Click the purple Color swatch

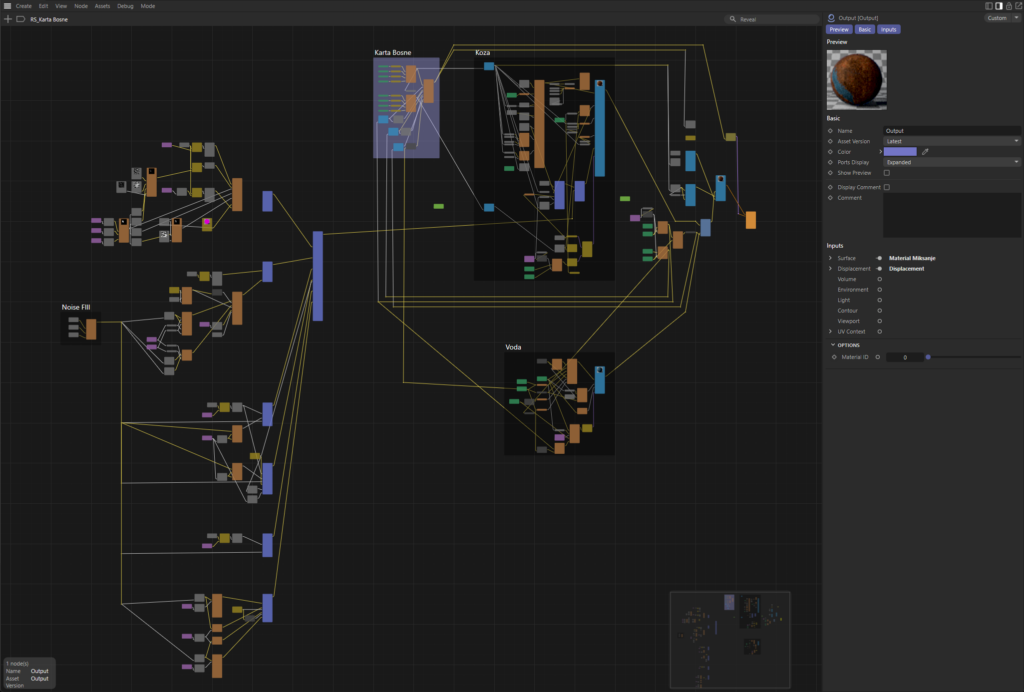(900, 152)
